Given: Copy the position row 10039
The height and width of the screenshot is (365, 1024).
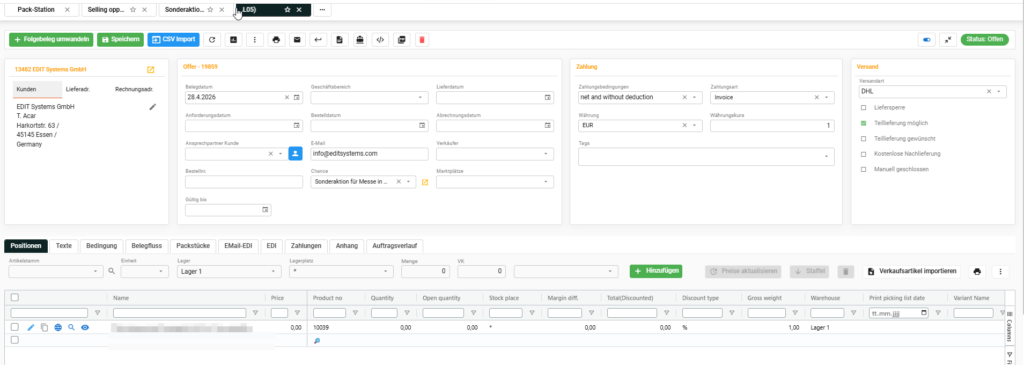Looking at the screenshot, I should [x=44, y=327].
